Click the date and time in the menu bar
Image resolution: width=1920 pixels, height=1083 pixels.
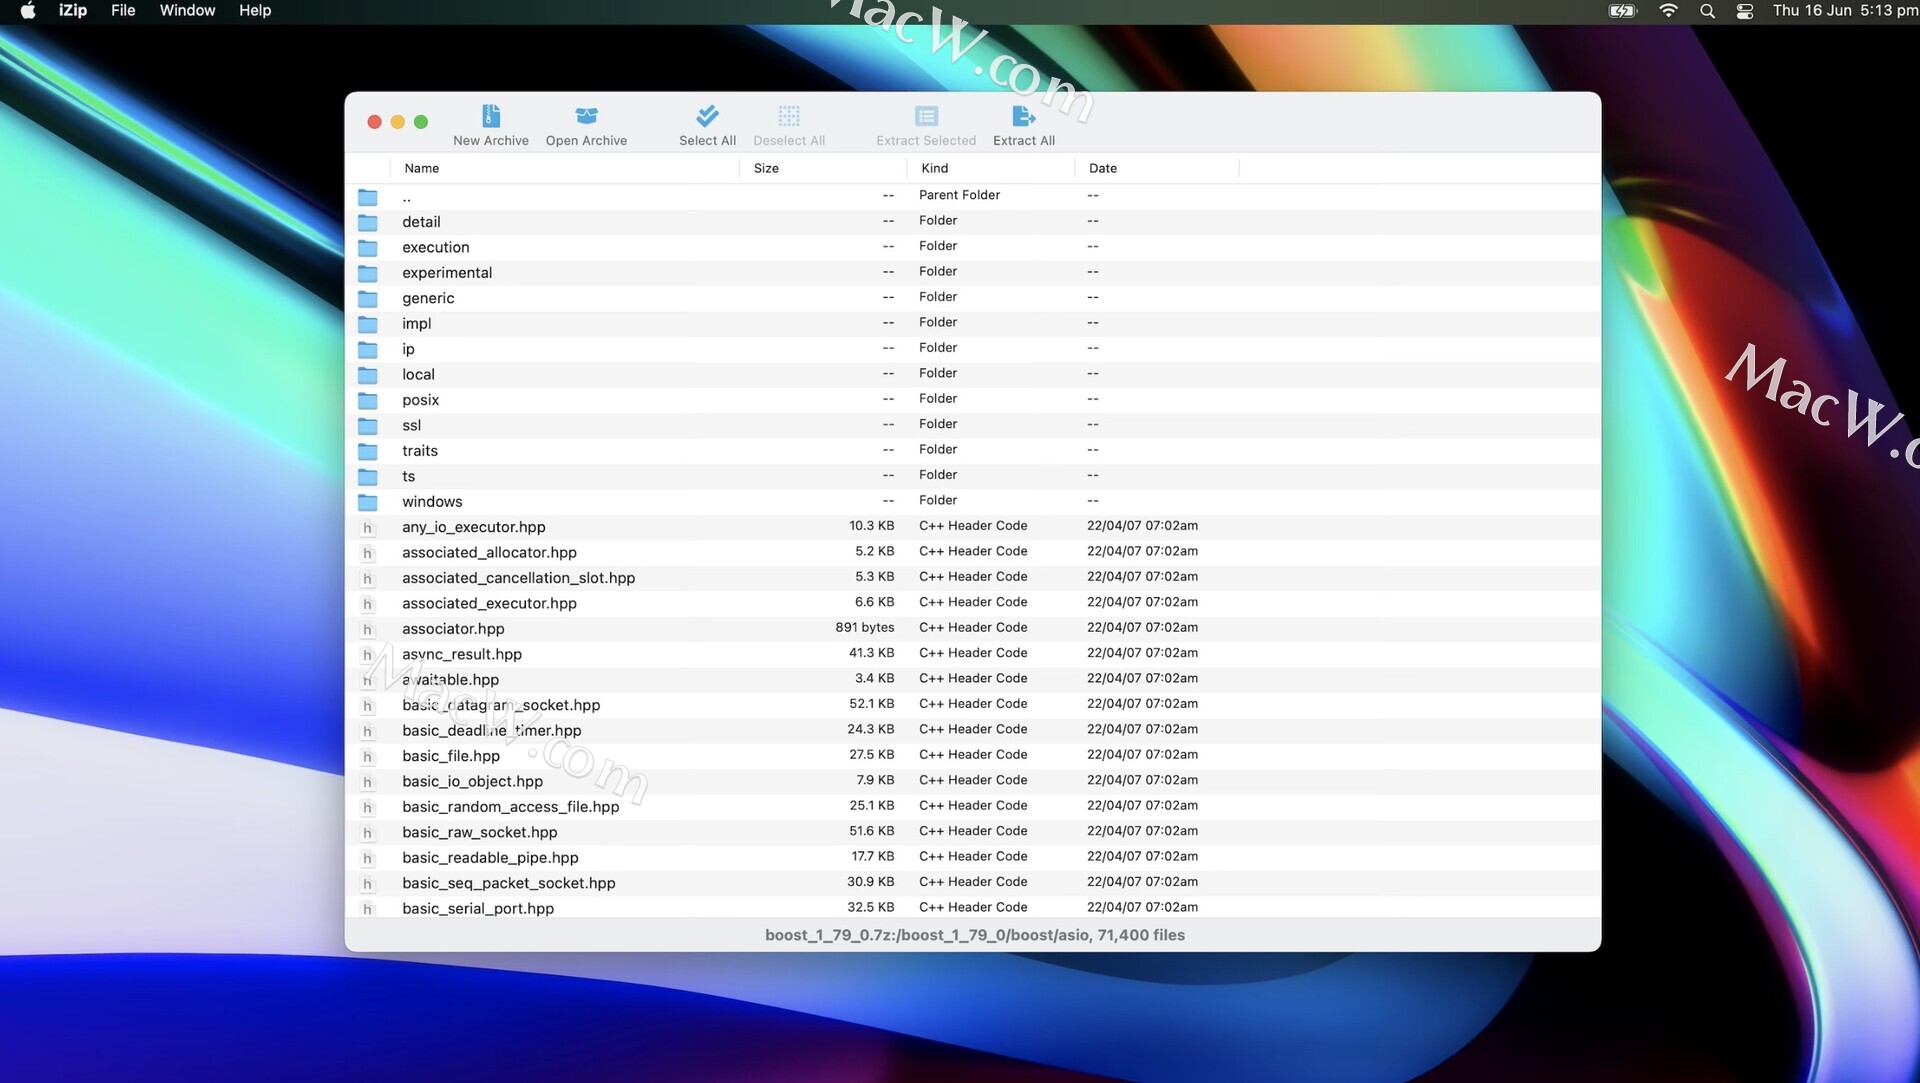(x=1845, y=11)
